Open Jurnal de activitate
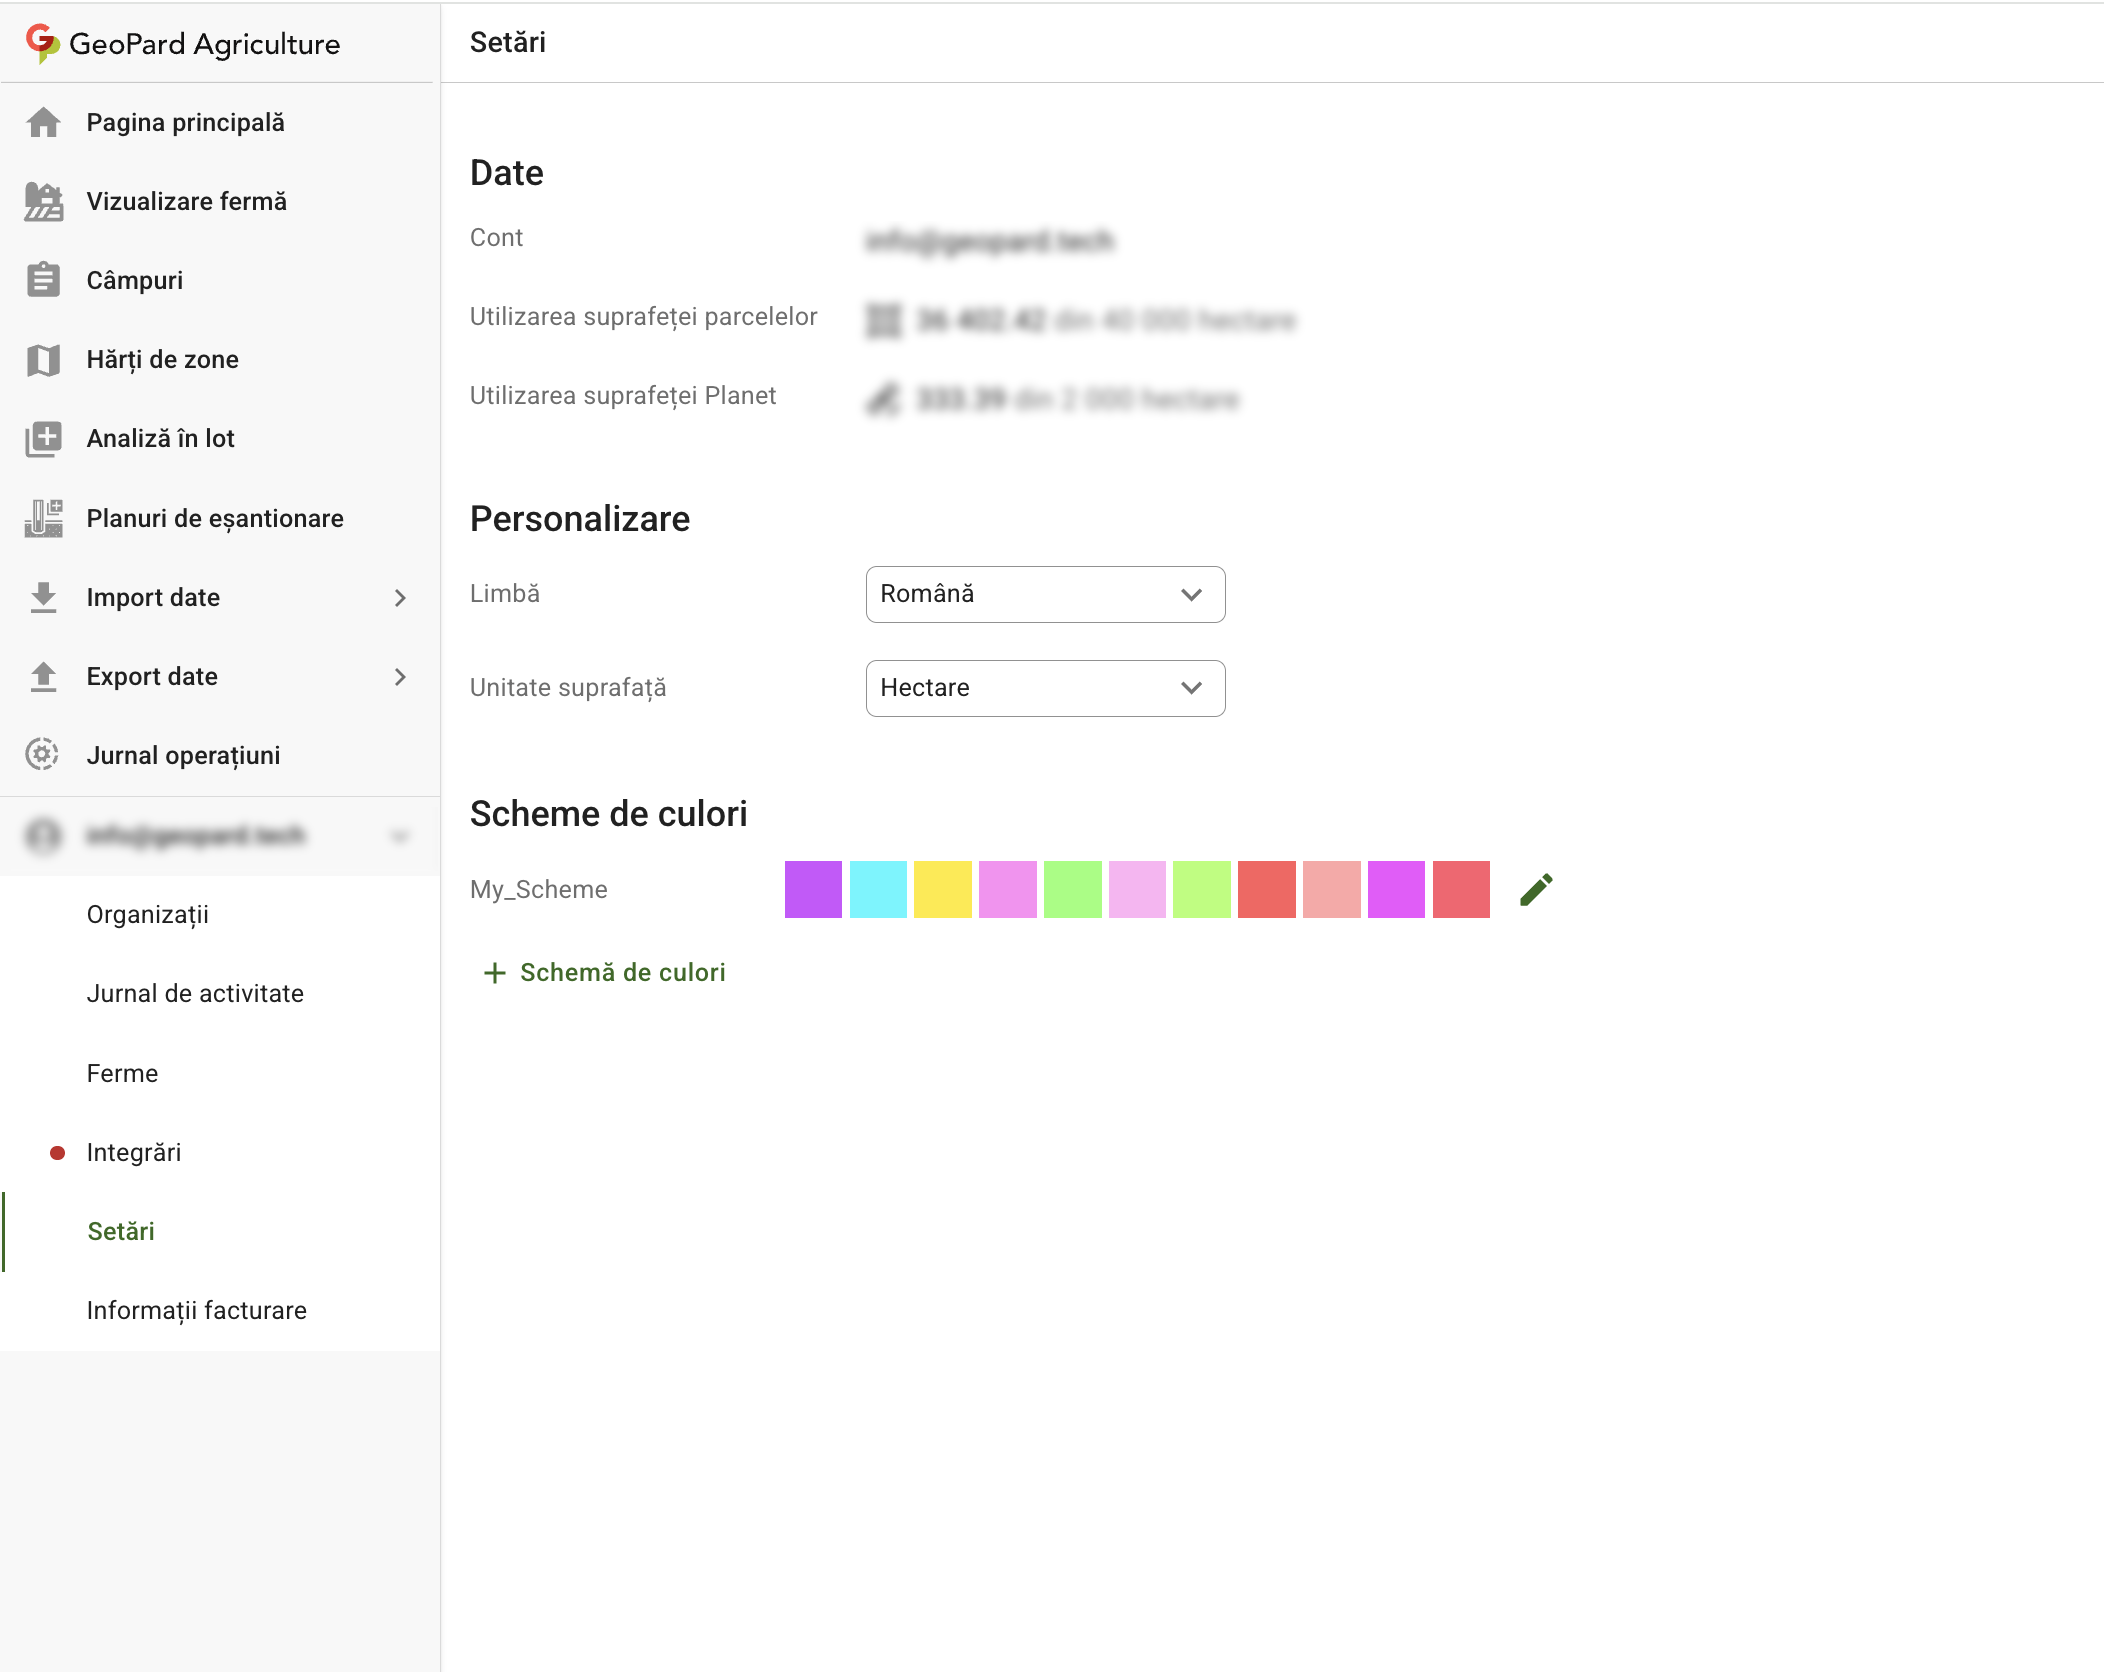 (x=195, y=993)
